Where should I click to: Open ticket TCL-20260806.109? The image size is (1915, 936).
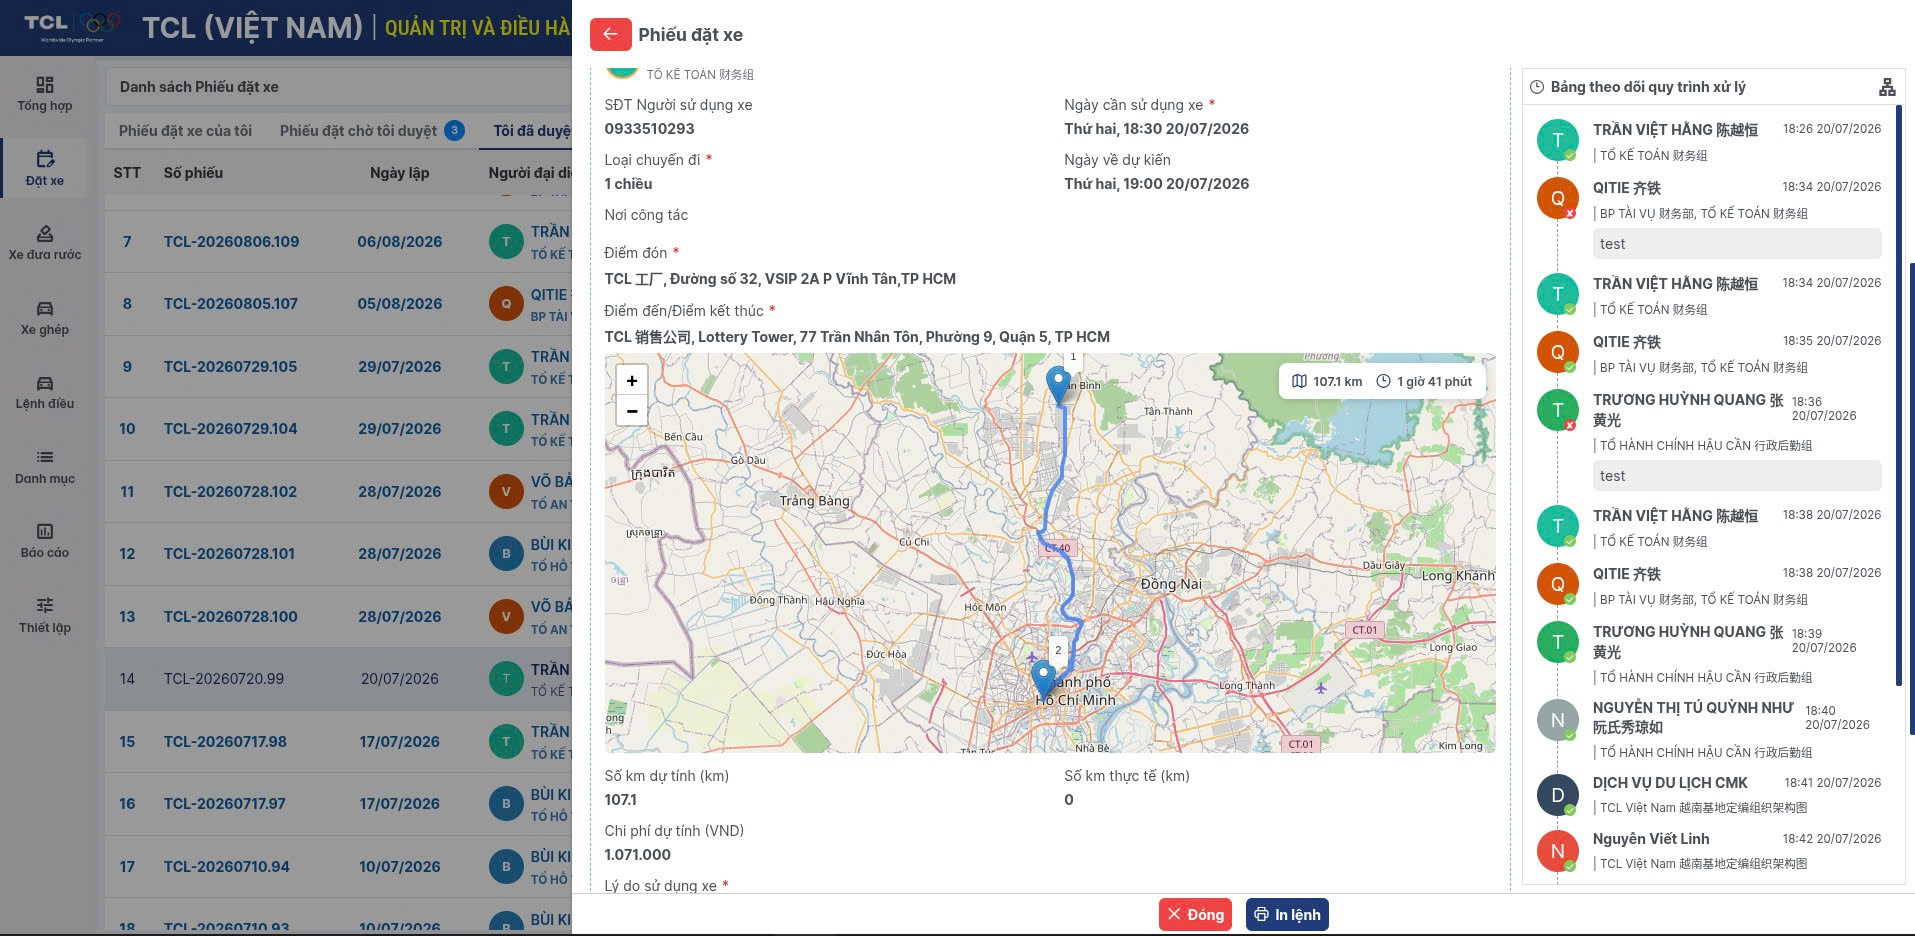[231, 242]
